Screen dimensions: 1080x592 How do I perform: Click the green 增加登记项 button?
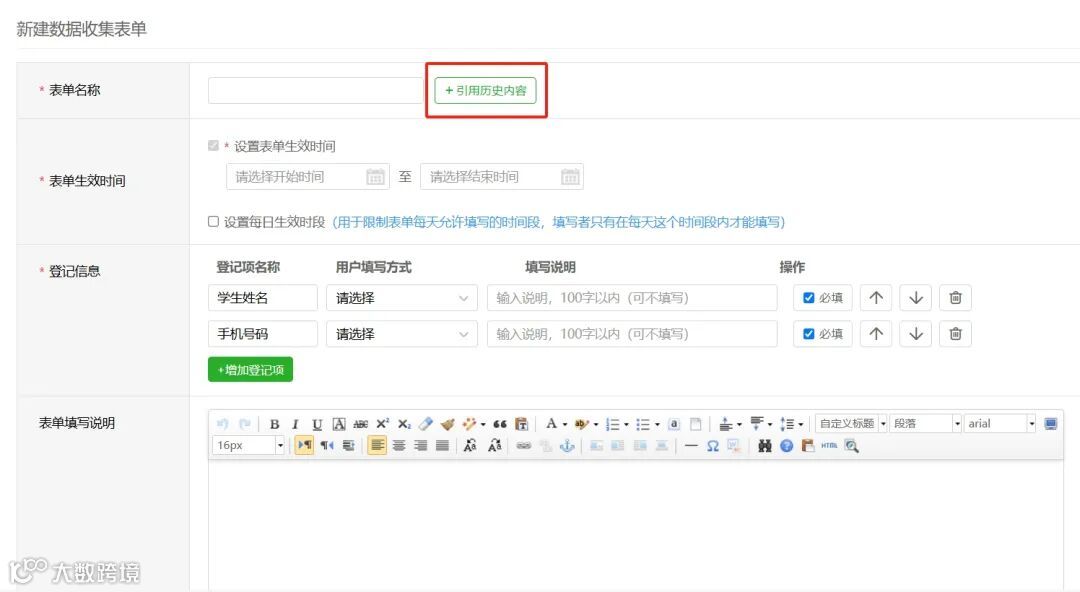(250, 369)
